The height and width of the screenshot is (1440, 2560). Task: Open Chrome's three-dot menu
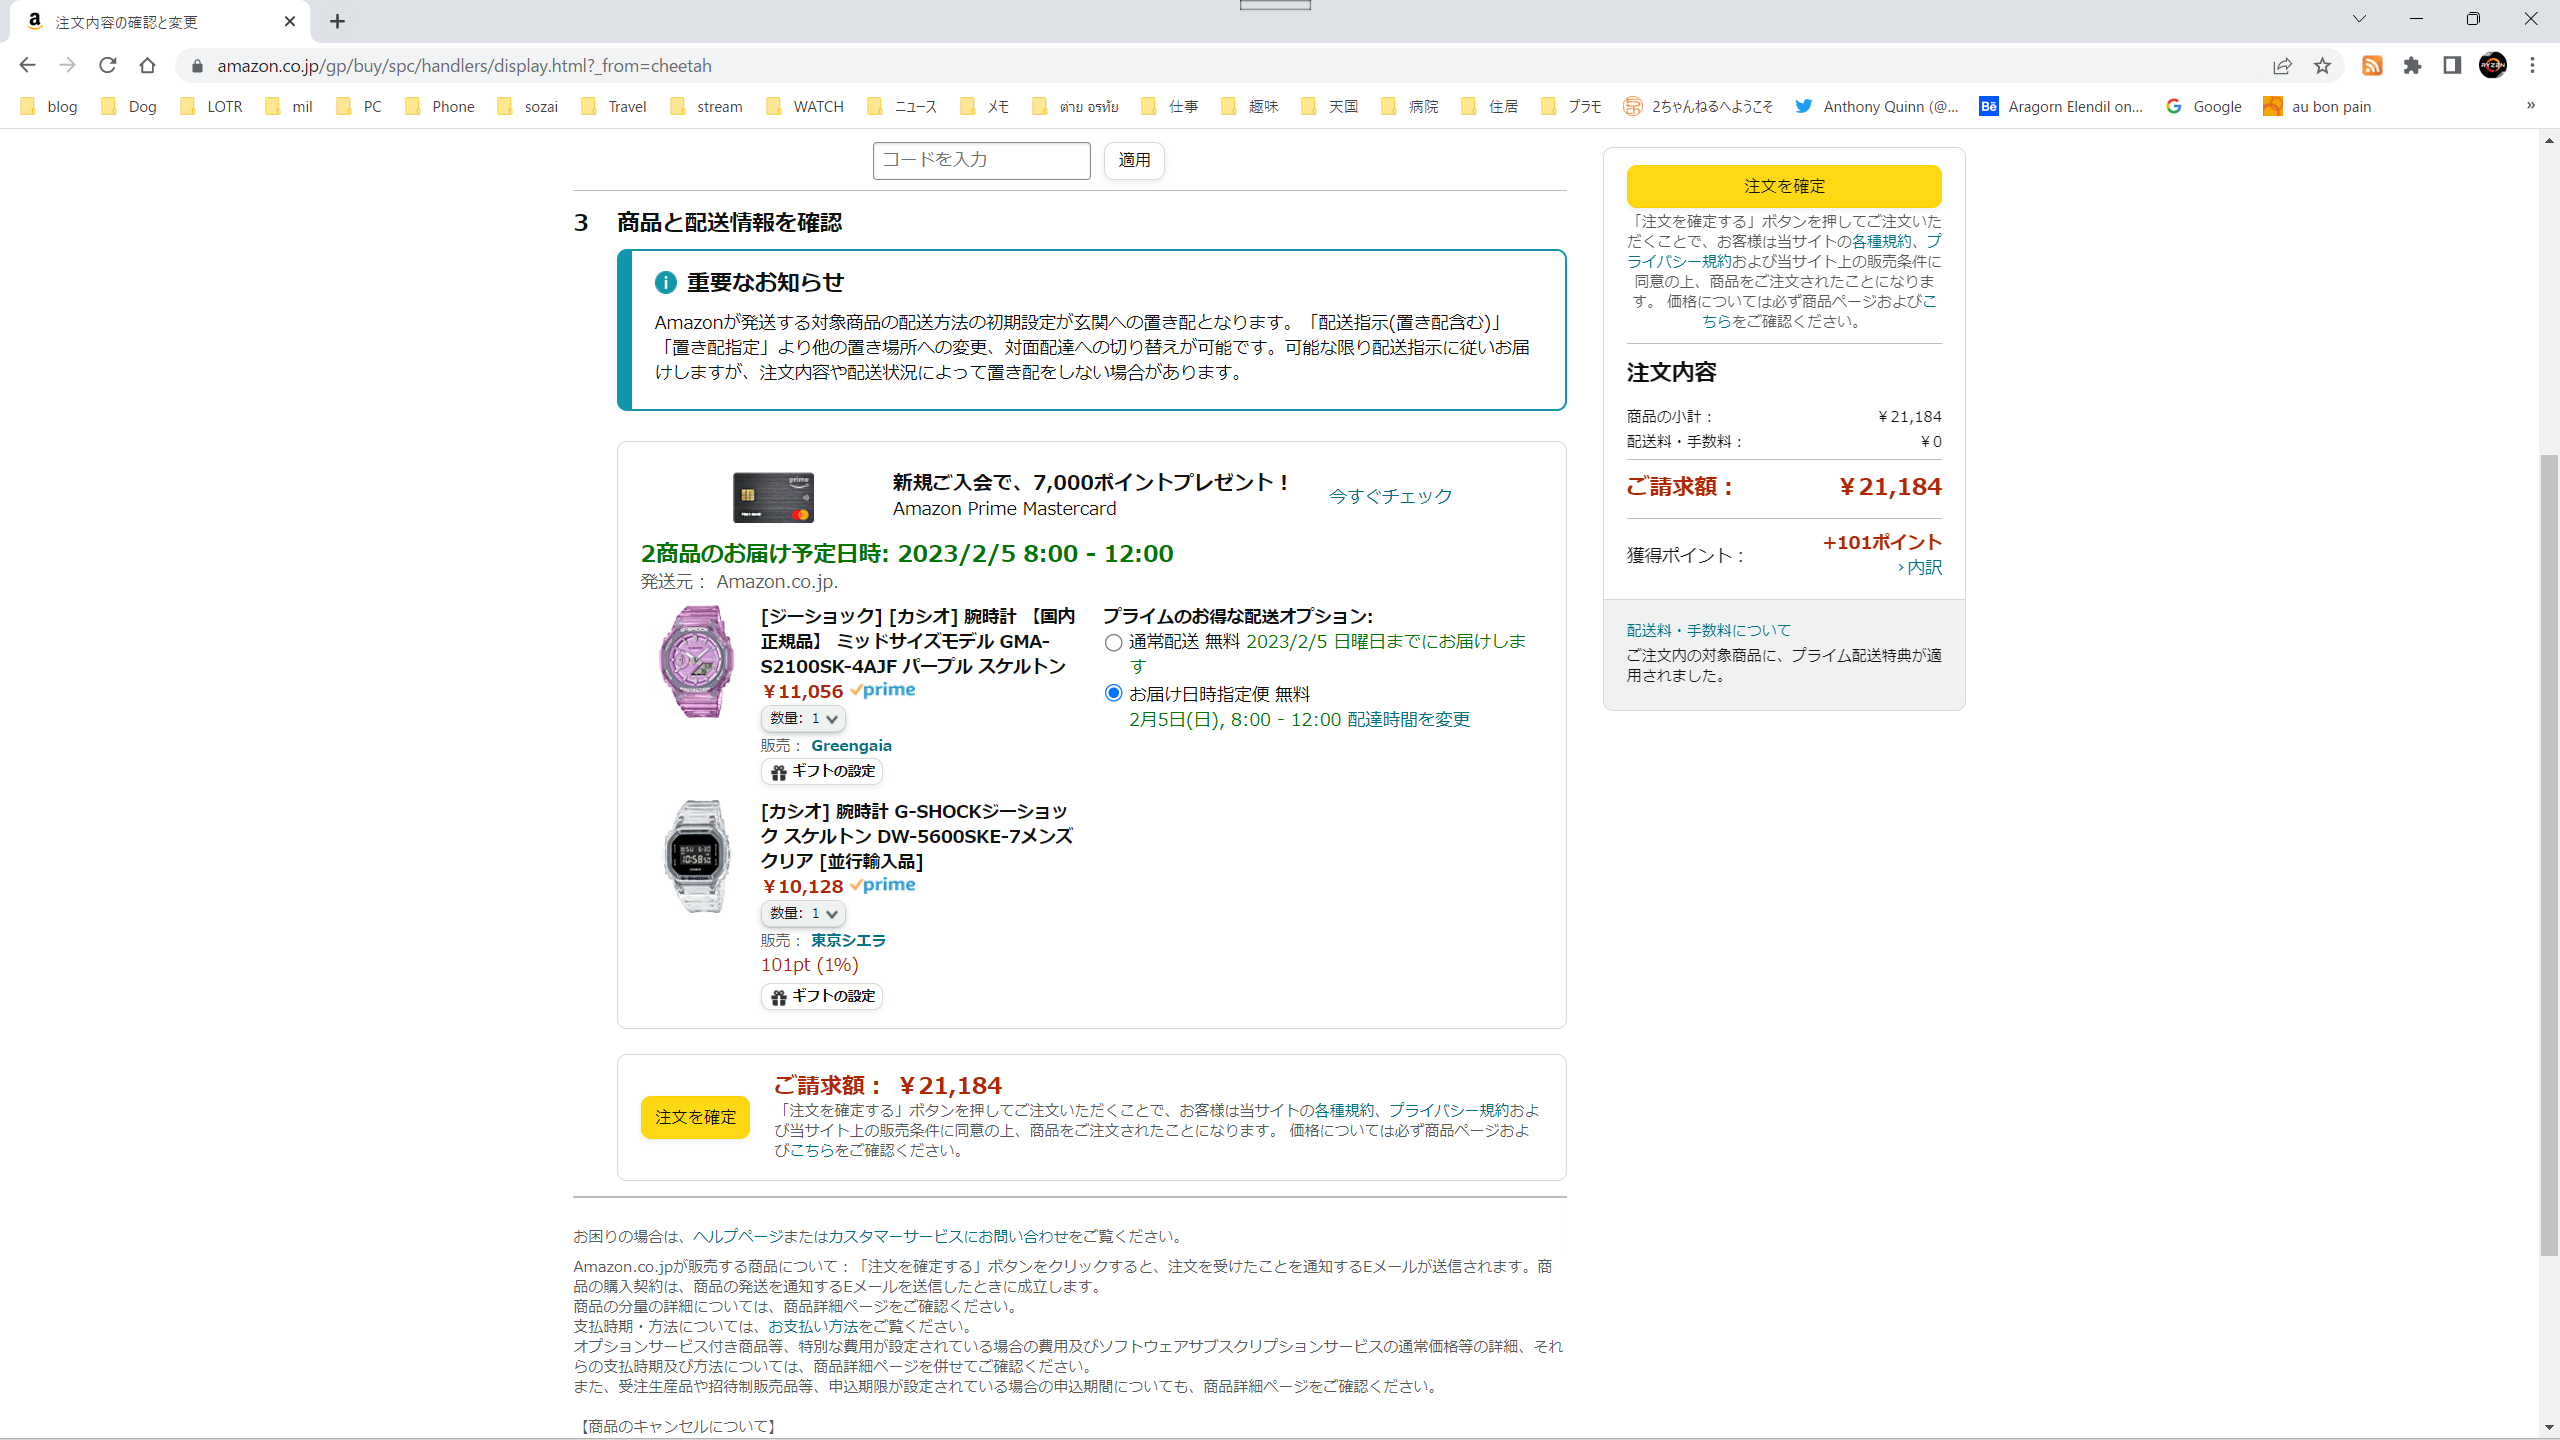click(2532, 65)
